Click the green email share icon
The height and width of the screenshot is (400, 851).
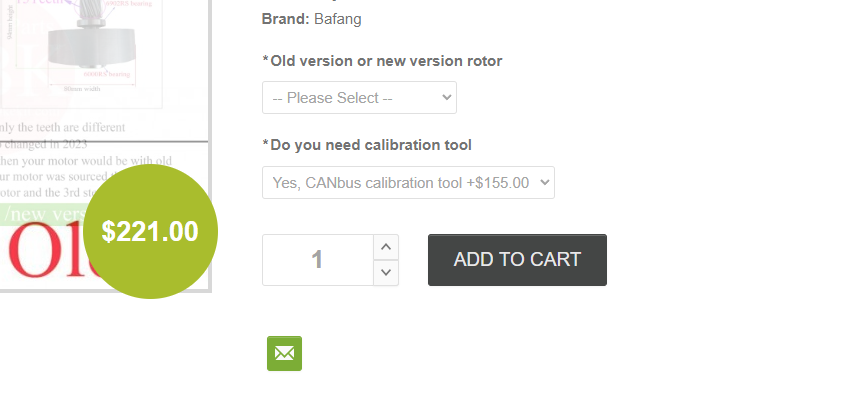click(x=284, y=353)
